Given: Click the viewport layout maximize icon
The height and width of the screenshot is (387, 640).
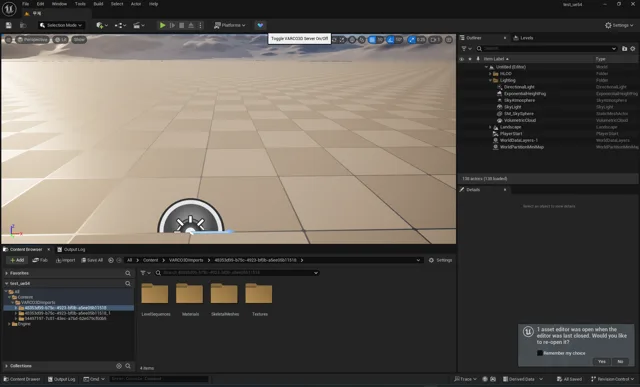Looking at the screenshot, I should [449, 40].
